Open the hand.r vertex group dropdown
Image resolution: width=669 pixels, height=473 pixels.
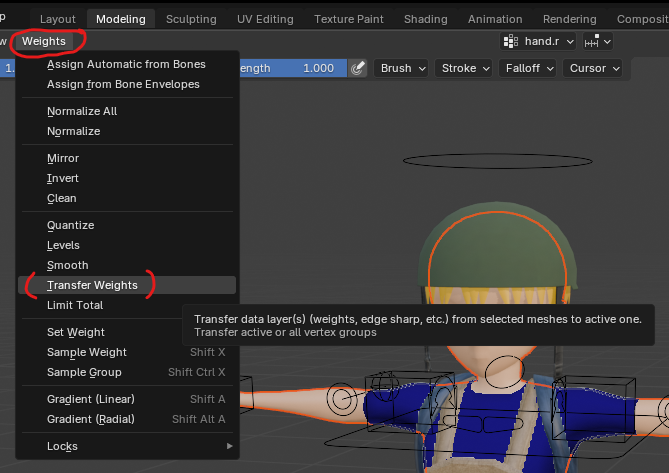point(540,41)
